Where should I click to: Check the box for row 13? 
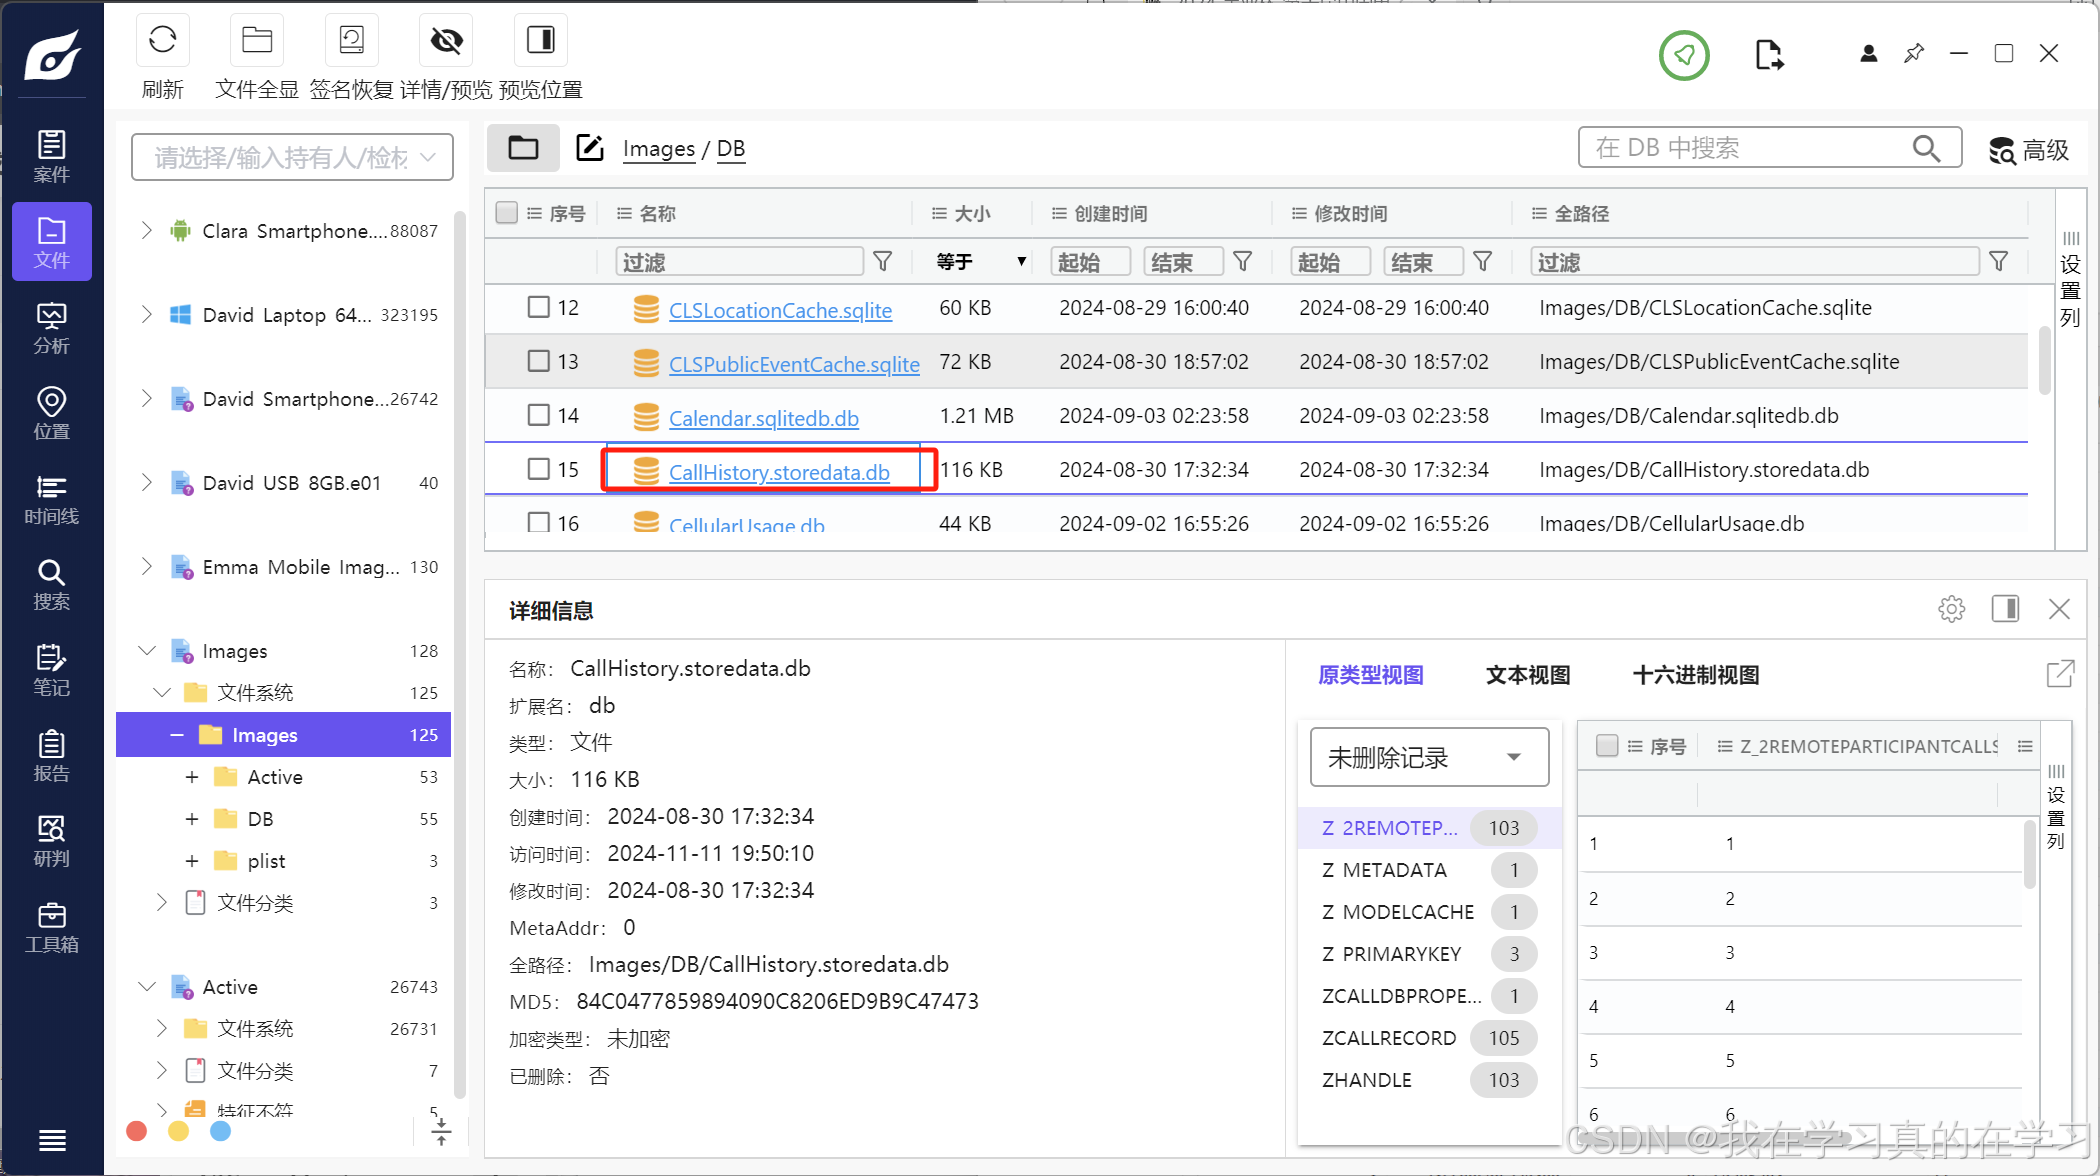[x=538, y=361]
